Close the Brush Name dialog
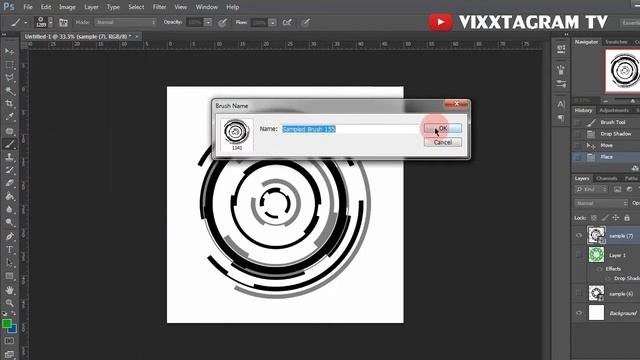This screenshot has height=360, width=640. point(456,104)
